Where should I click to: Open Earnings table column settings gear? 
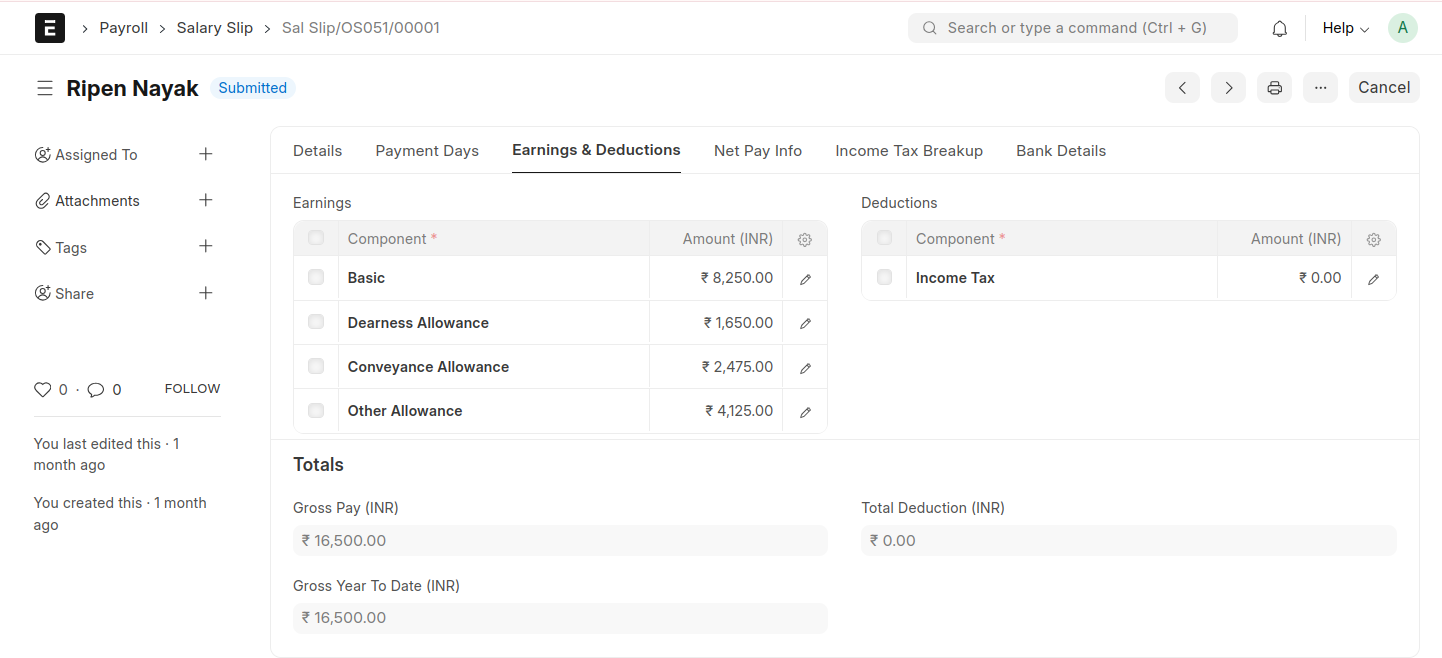click(x=805, y=240)
